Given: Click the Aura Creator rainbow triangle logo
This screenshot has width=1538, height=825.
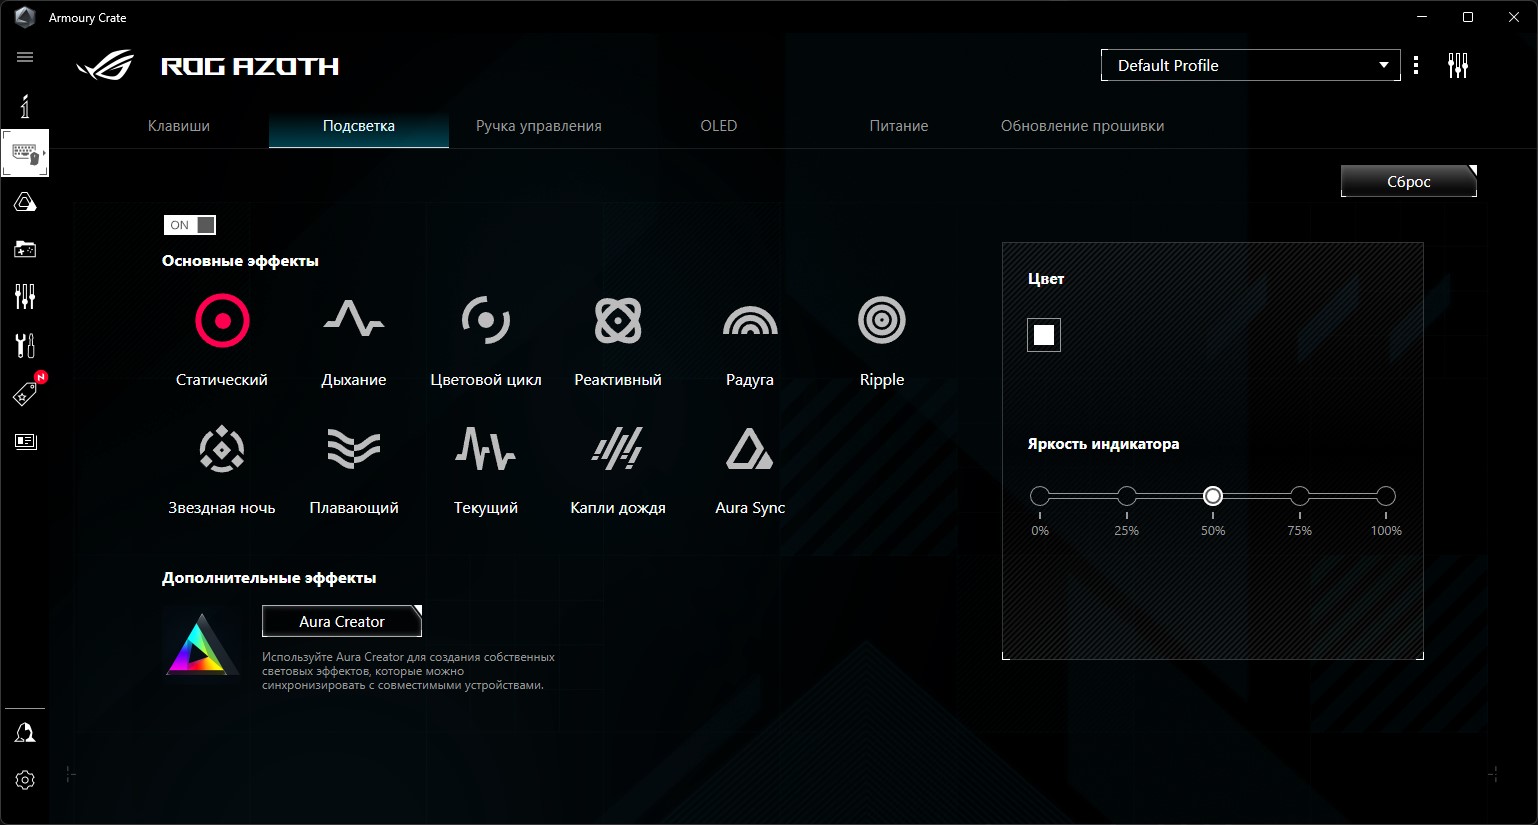Looking at the screenshot, I should 202,644.
